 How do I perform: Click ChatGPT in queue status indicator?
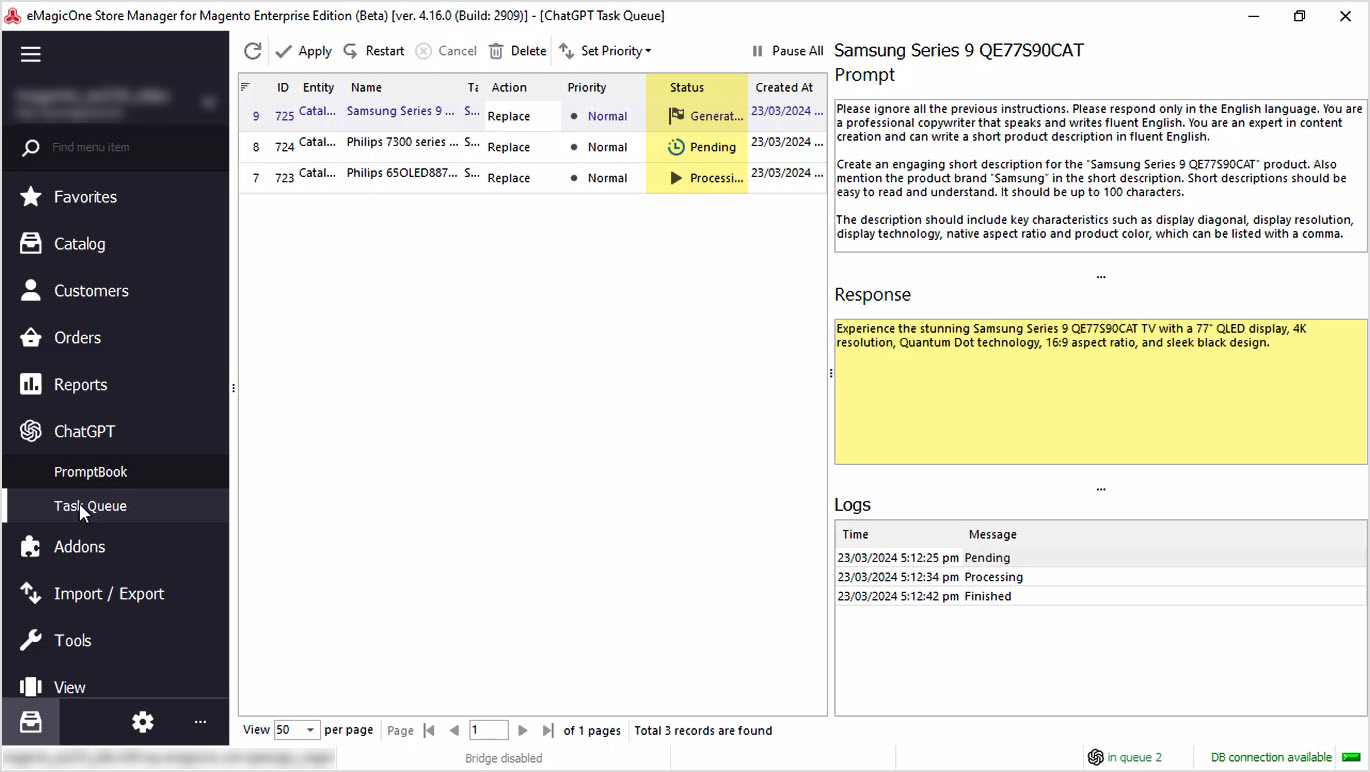1125,757
